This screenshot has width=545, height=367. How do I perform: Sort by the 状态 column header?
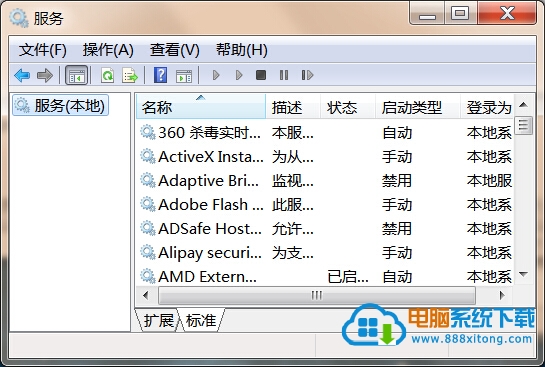[348, 107]
